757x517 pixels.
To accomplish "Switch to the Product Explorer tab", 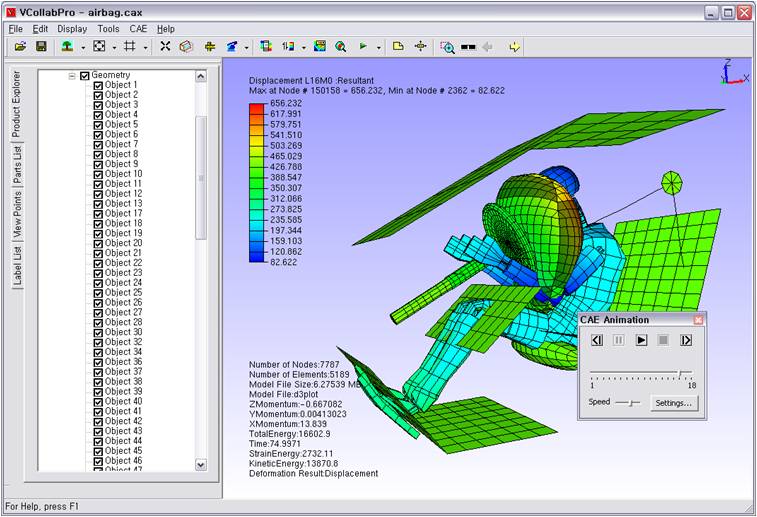I will 17,103.
